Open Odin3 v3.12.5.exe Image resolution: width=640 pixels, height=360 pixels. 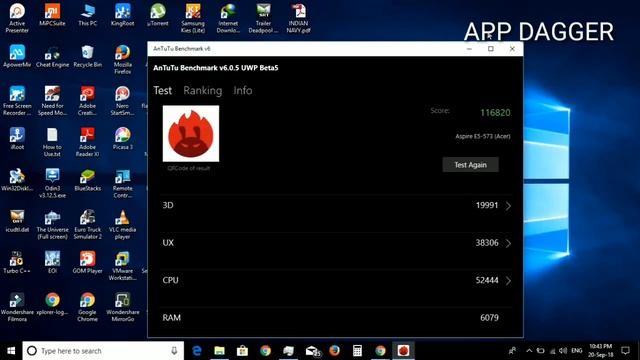[x=52, y=183]
